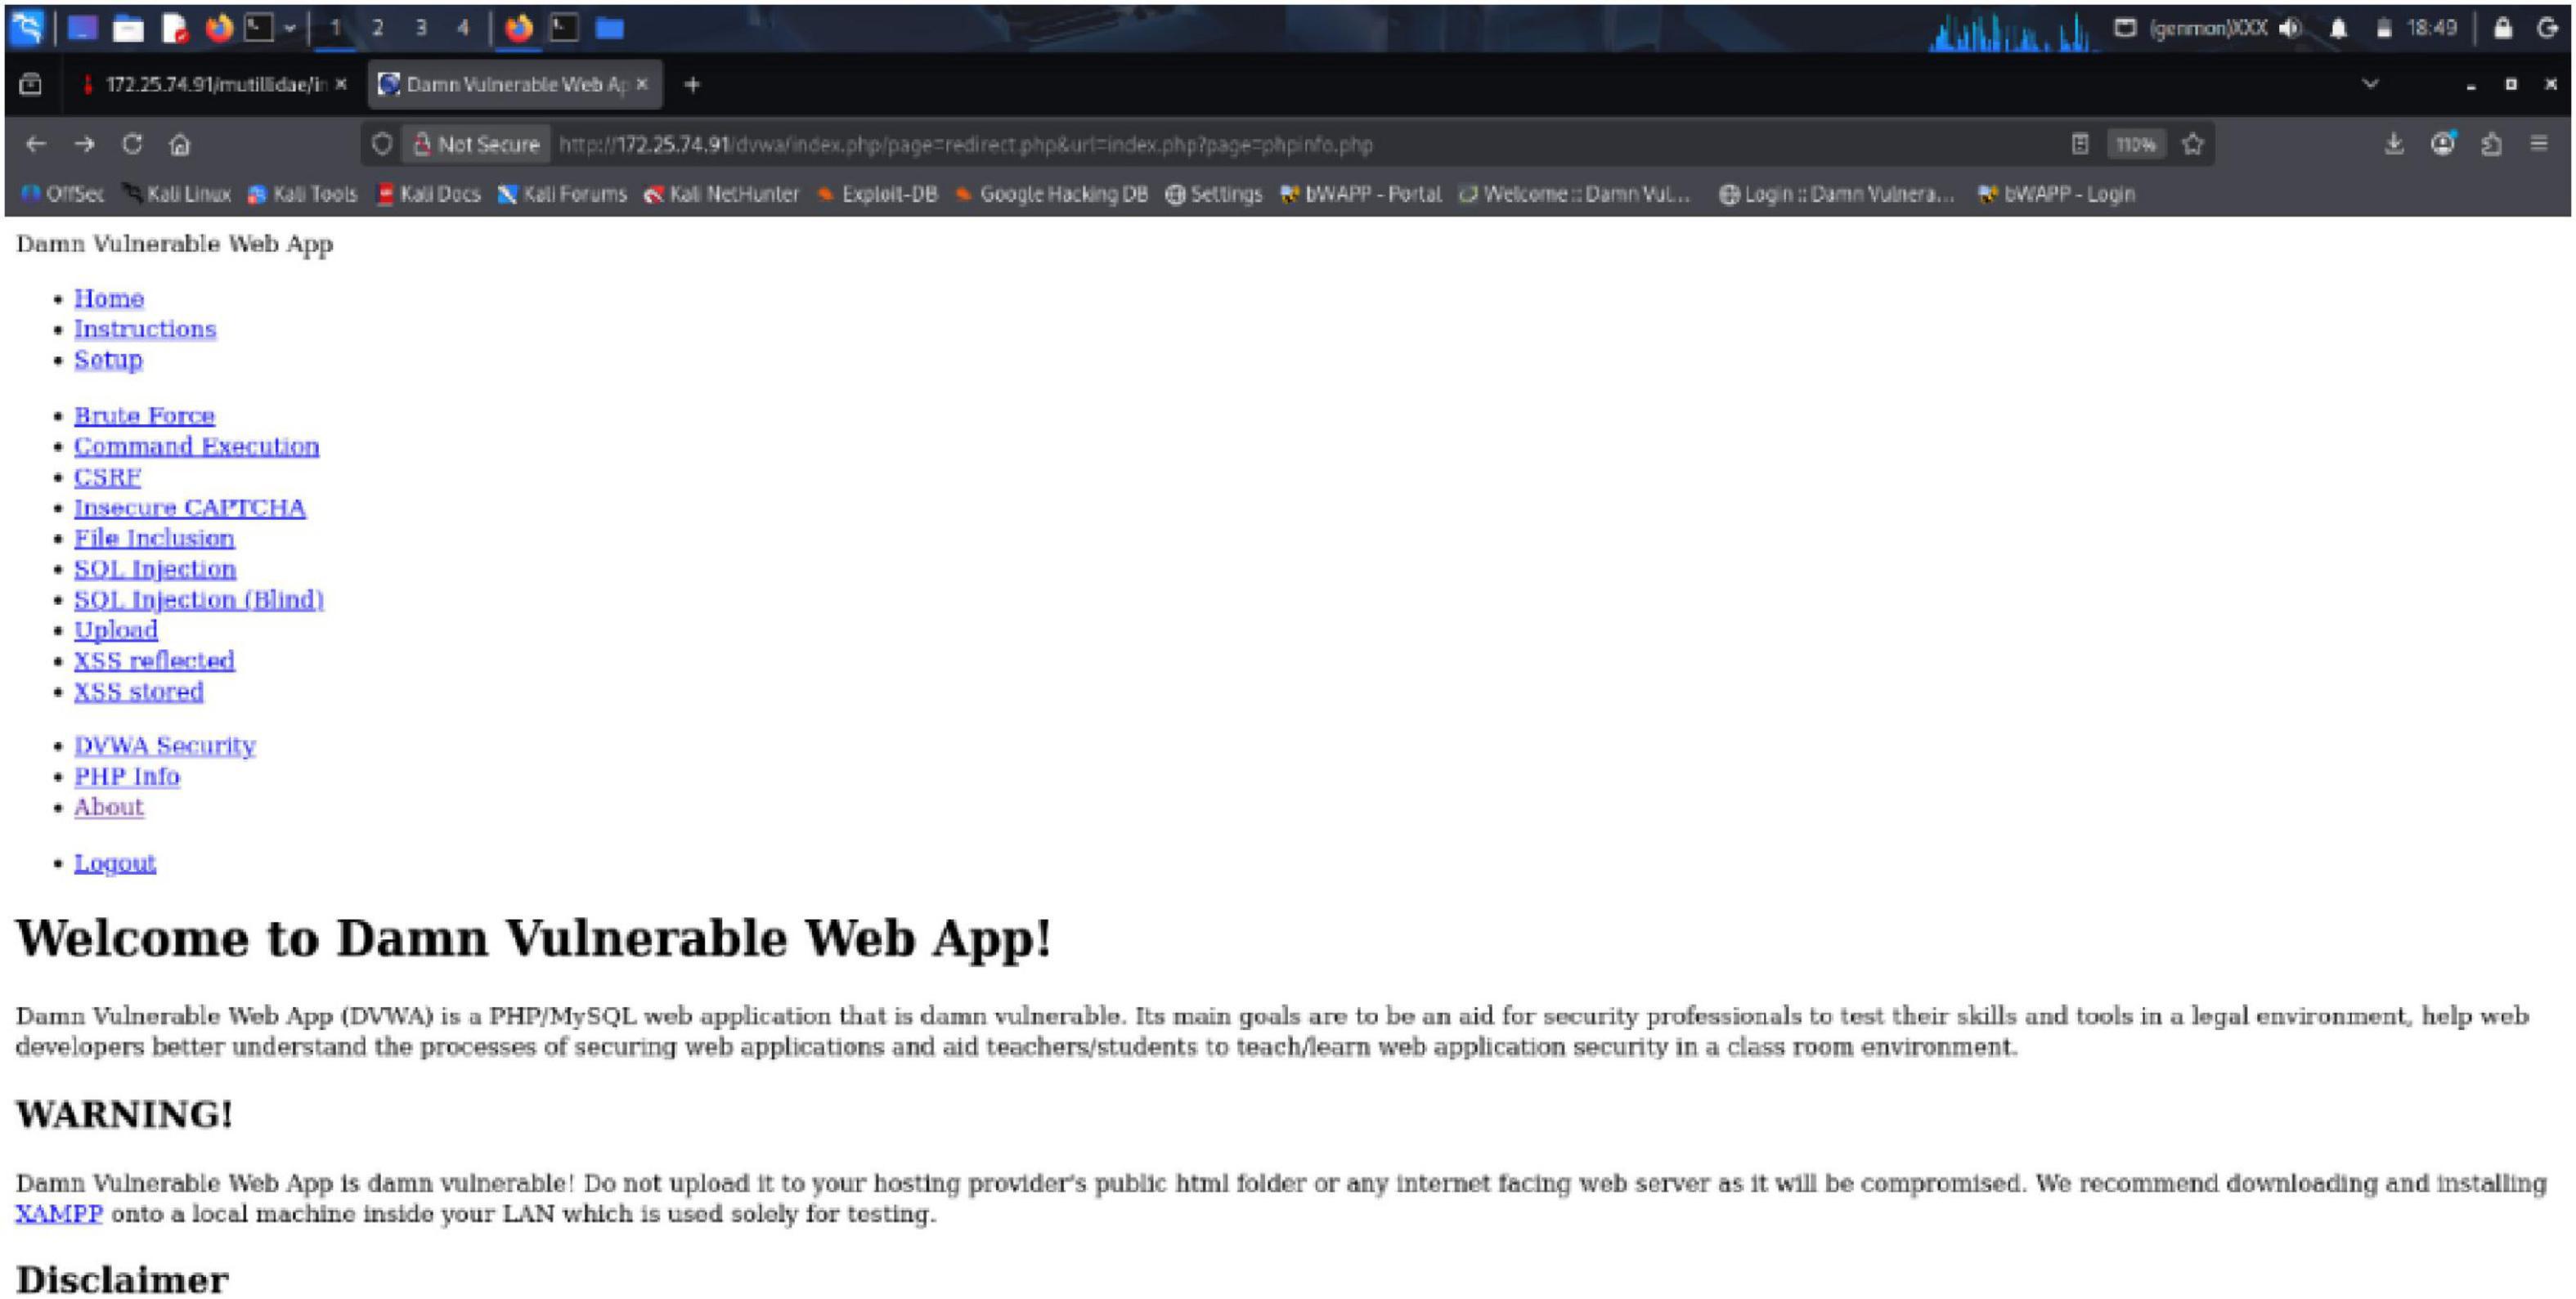Open the SQL Injection (Blind) link
This screenshot has height=1299, width=2576.
coord(199,600)
